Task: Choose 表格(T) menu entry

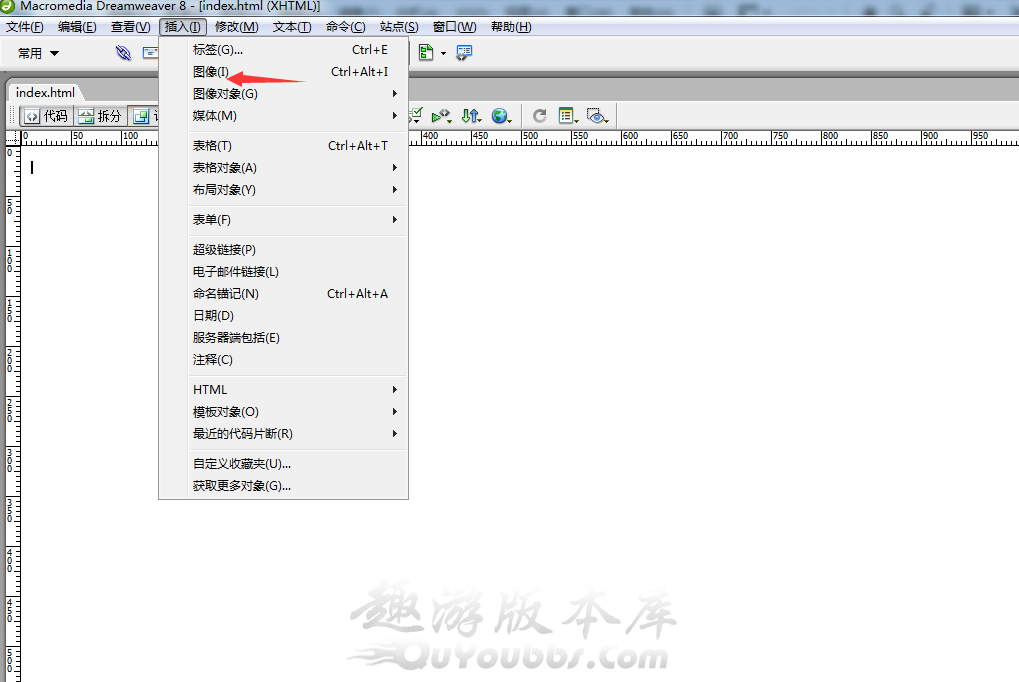Action: 212,146
